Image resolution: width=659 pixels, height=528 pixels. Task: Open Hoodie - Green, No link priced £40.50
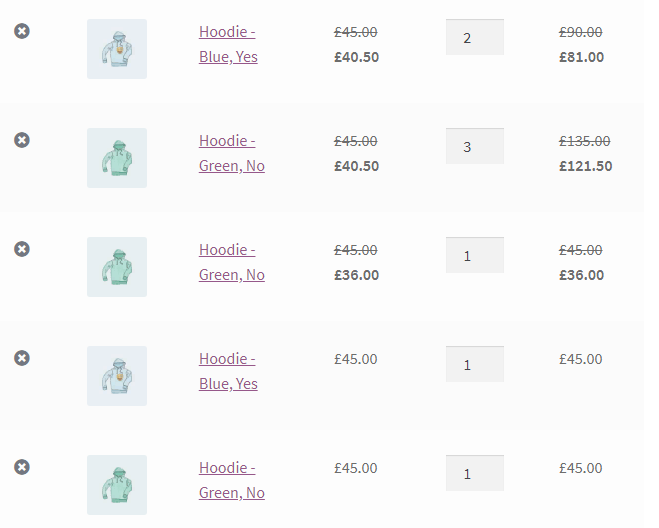[x=232, y=153]
